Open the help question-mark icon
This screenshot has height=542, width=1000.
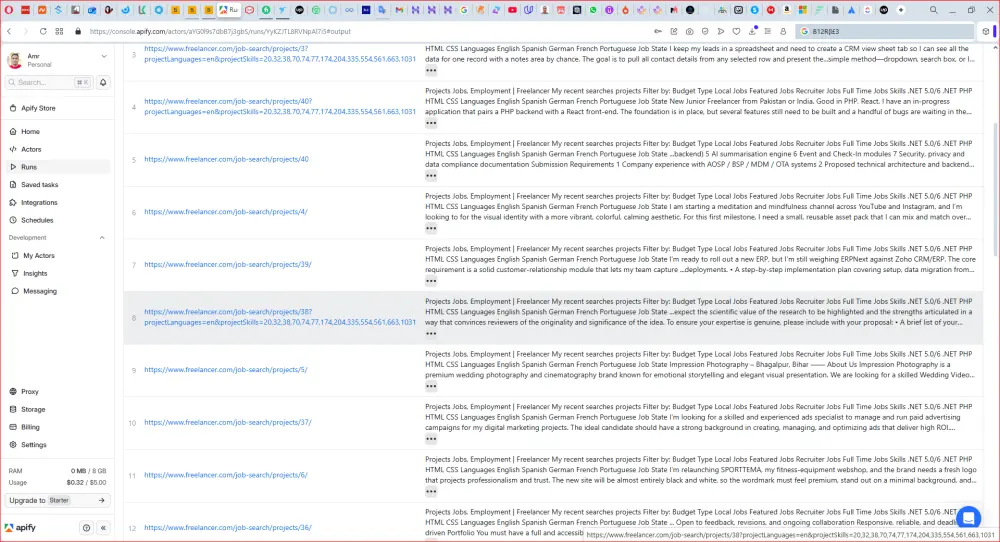(x=86, y=528)
